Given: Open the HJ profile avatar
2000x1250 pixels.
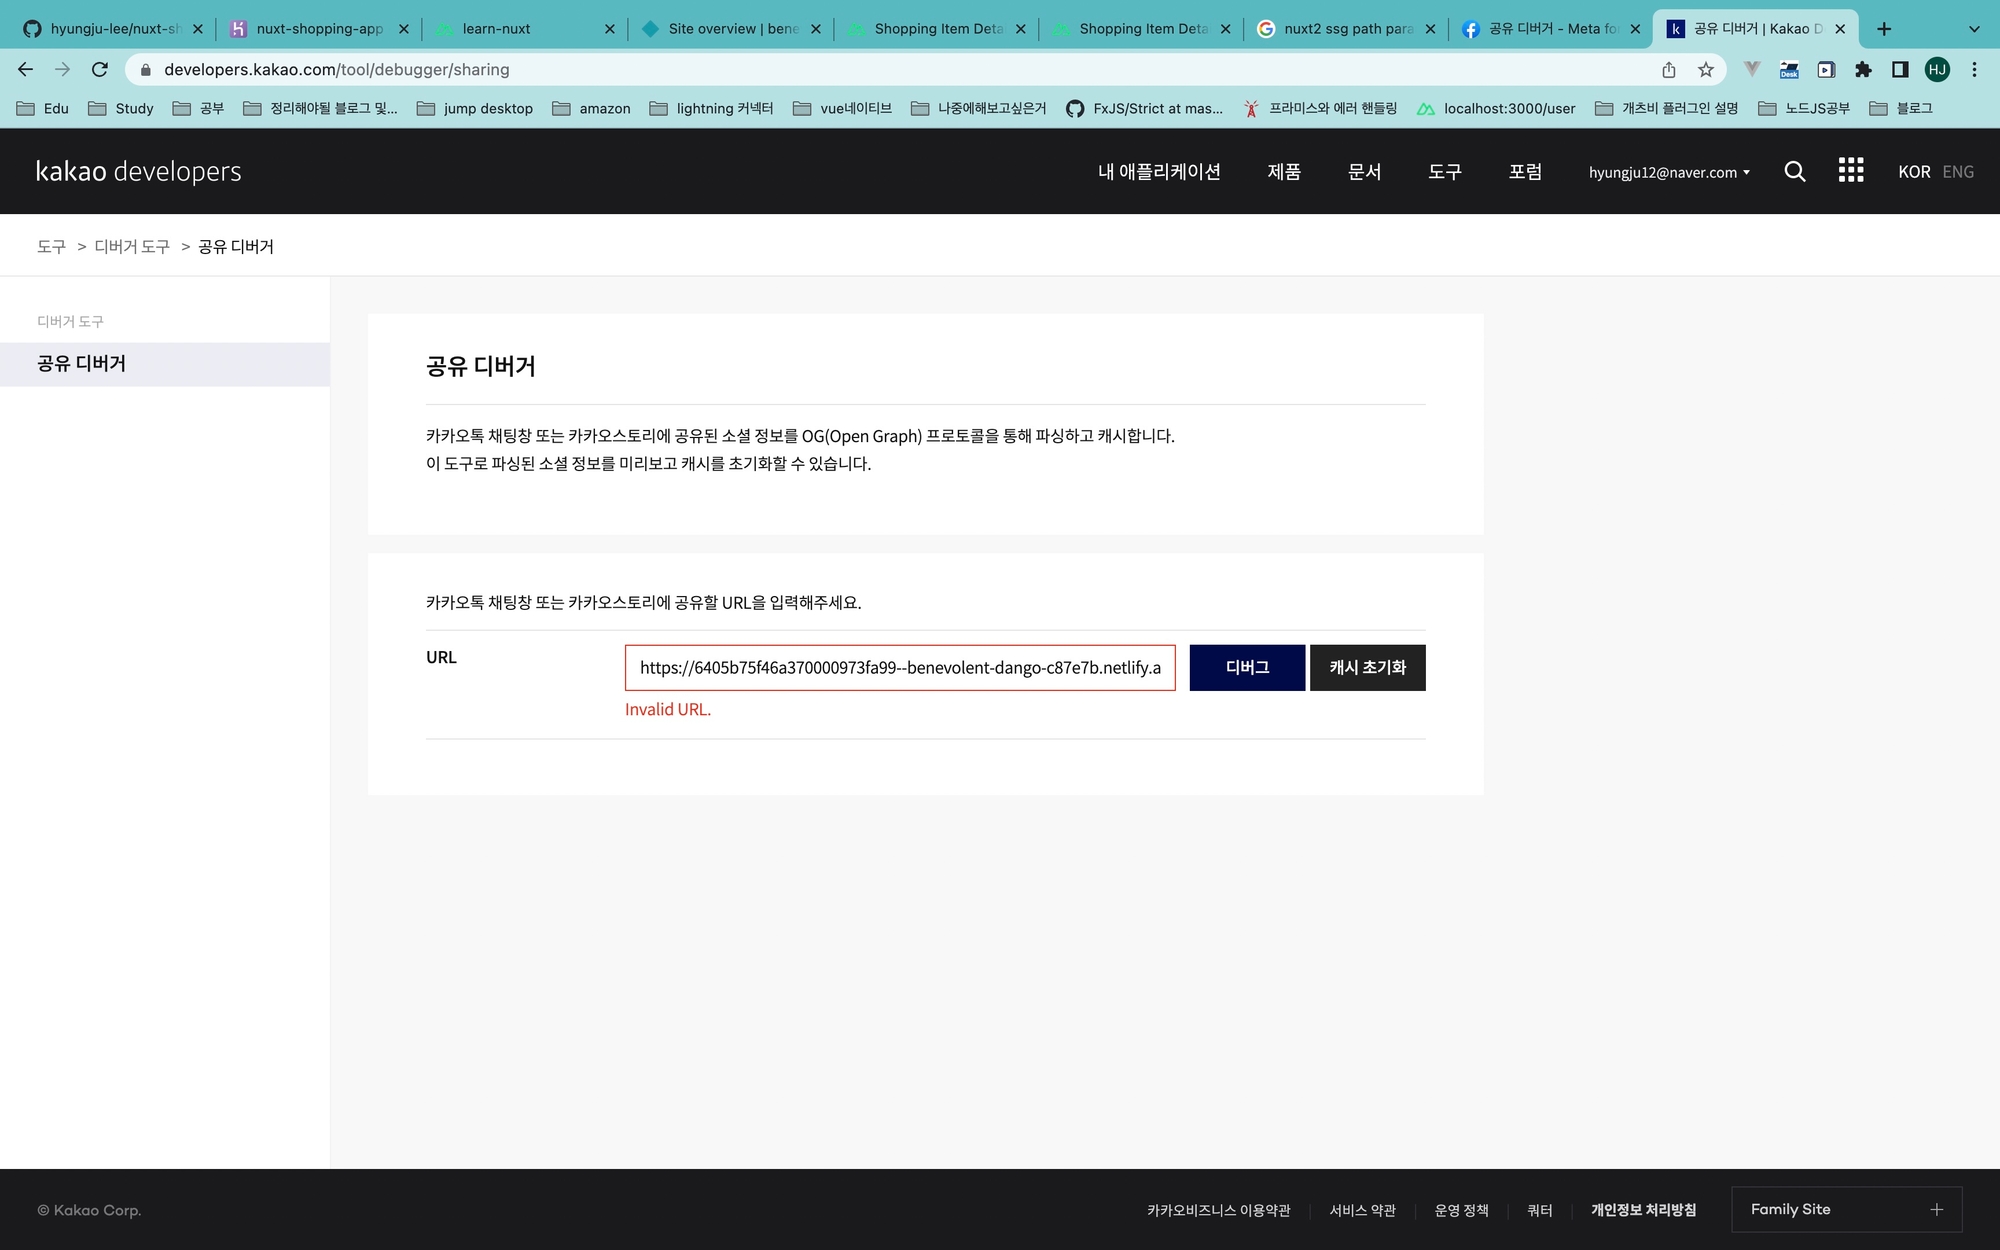Looking at the screenshot, I should point(1937,69).
